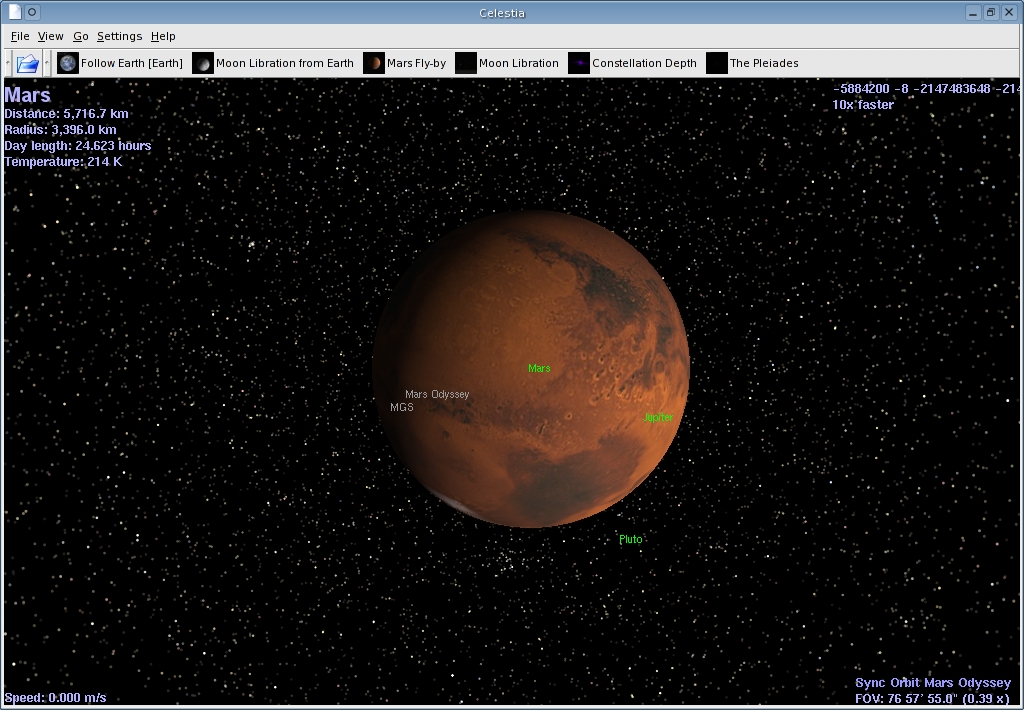Click the sticky button in the title bar

pos(33,12)
